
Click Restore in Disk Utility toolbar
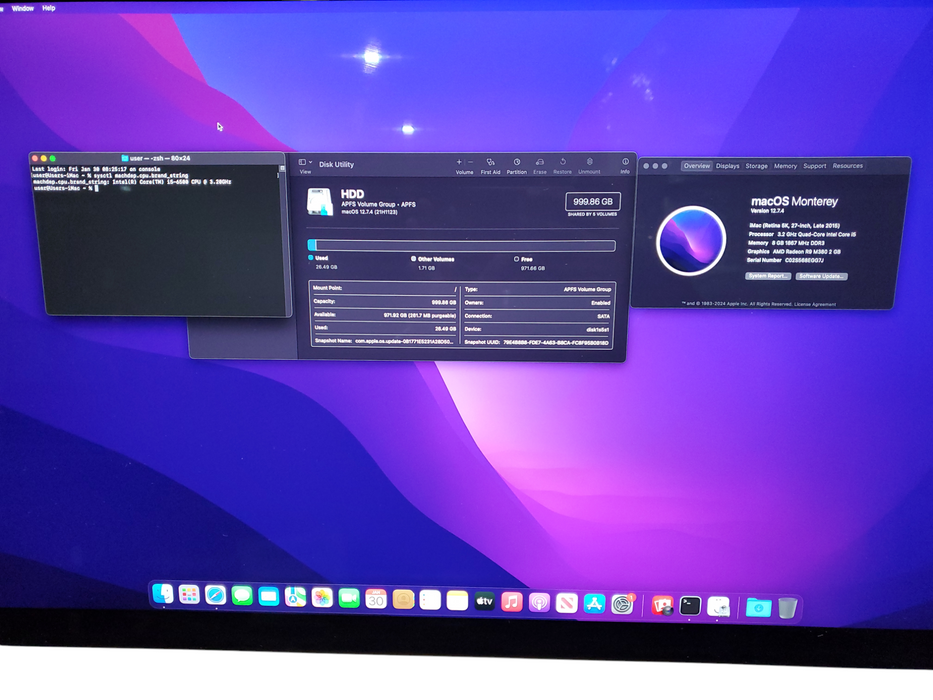click(x=562, y=167)
